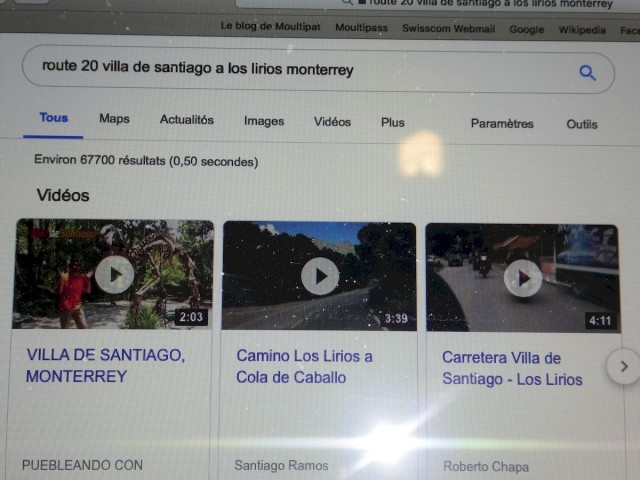Open the Wikipedia bookmark
The height and width of the screenshot is (480, 640).
(582, 30)
